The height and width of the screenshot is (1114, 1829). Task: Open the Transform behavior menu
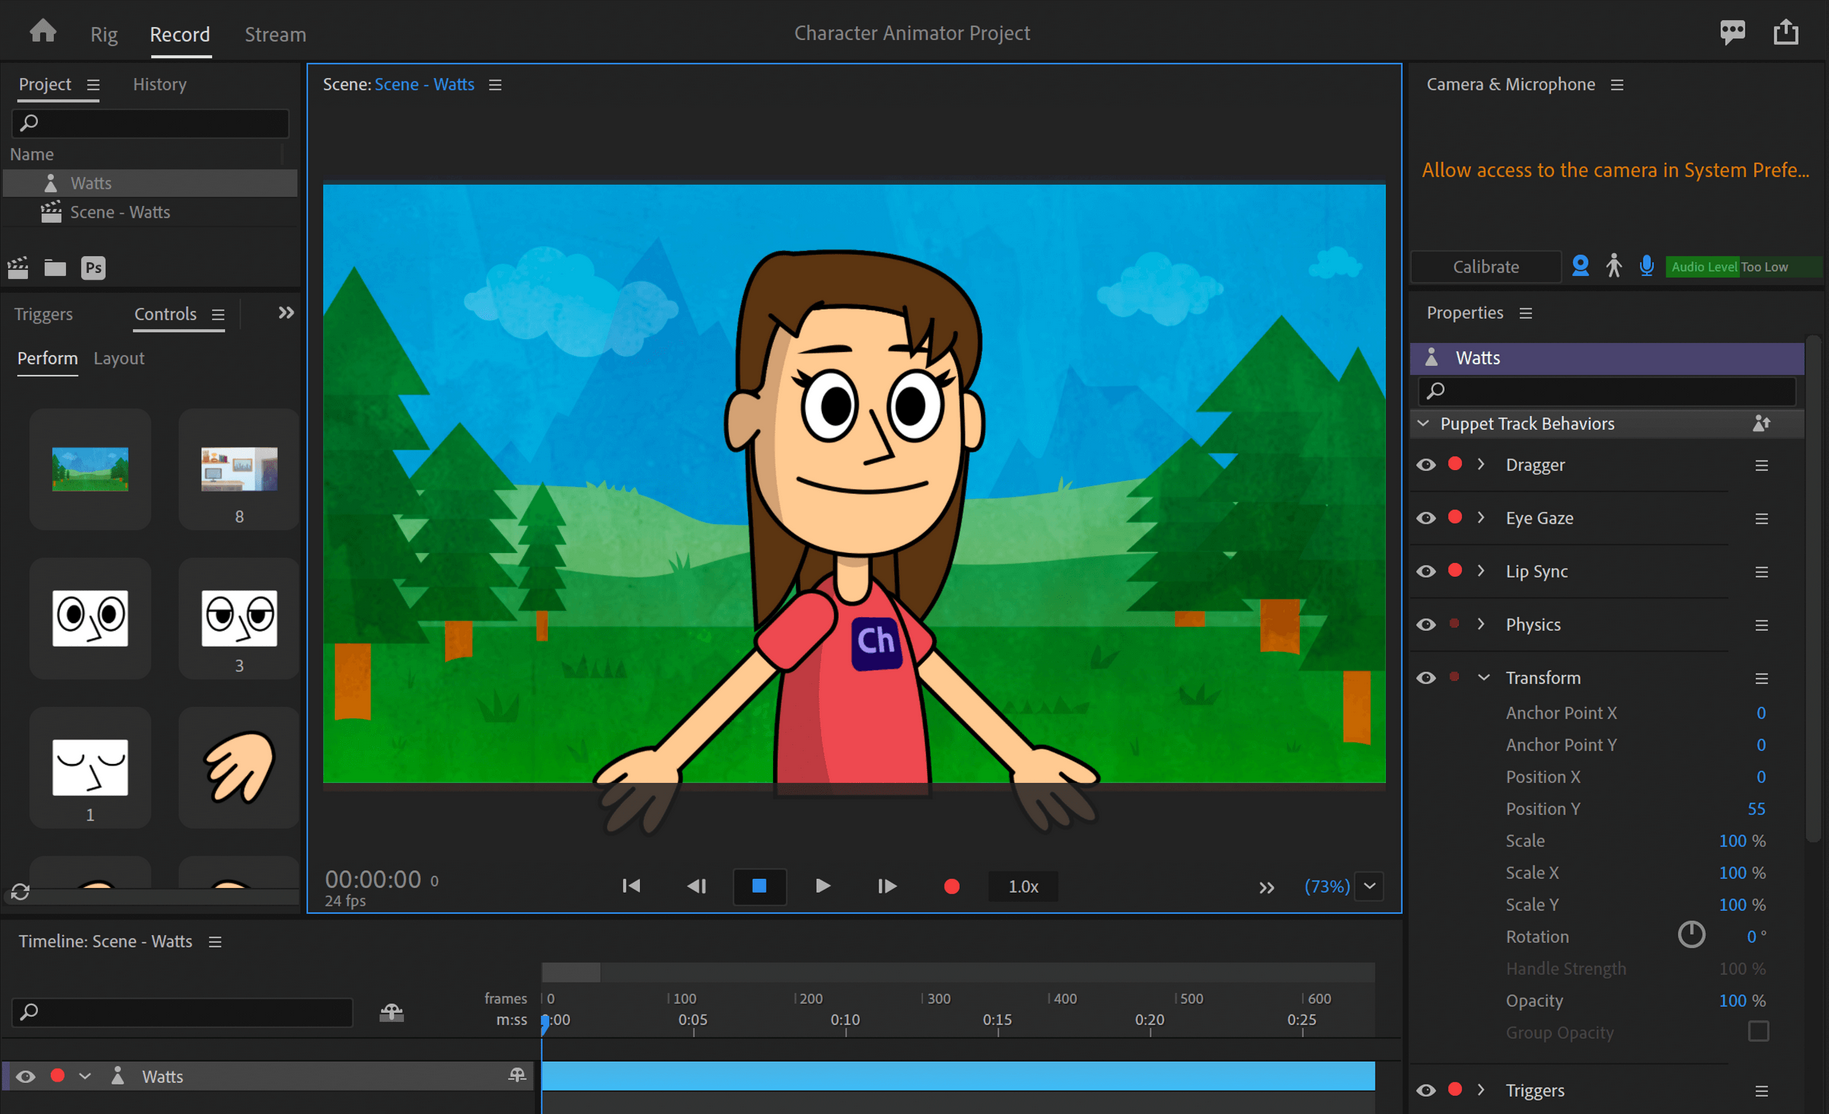pos(1762,678)
